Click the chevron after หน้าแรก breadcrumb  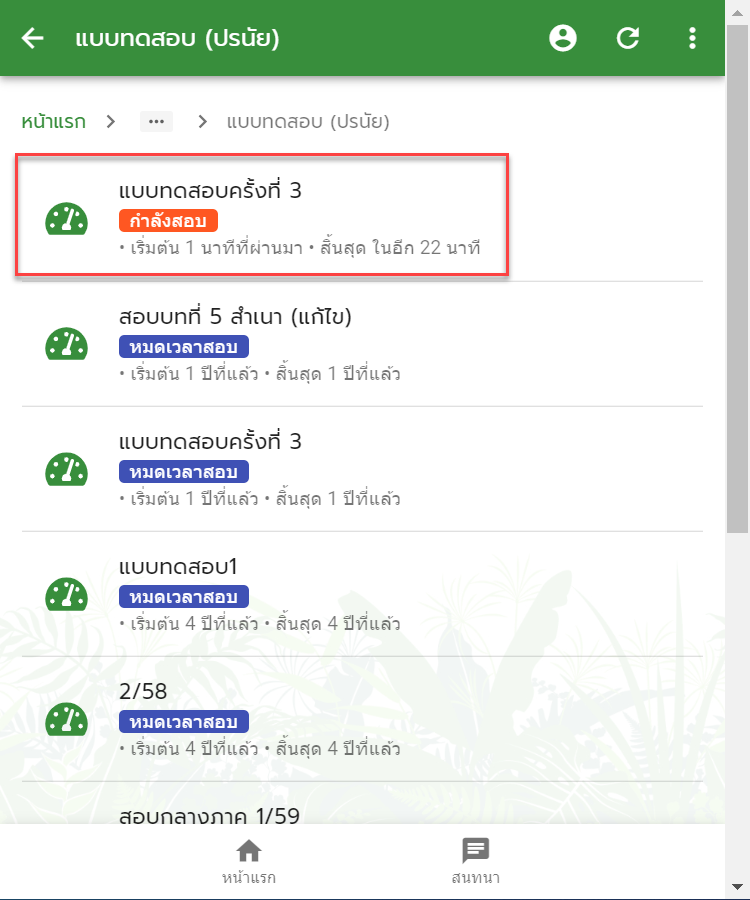tap(111, 122)
